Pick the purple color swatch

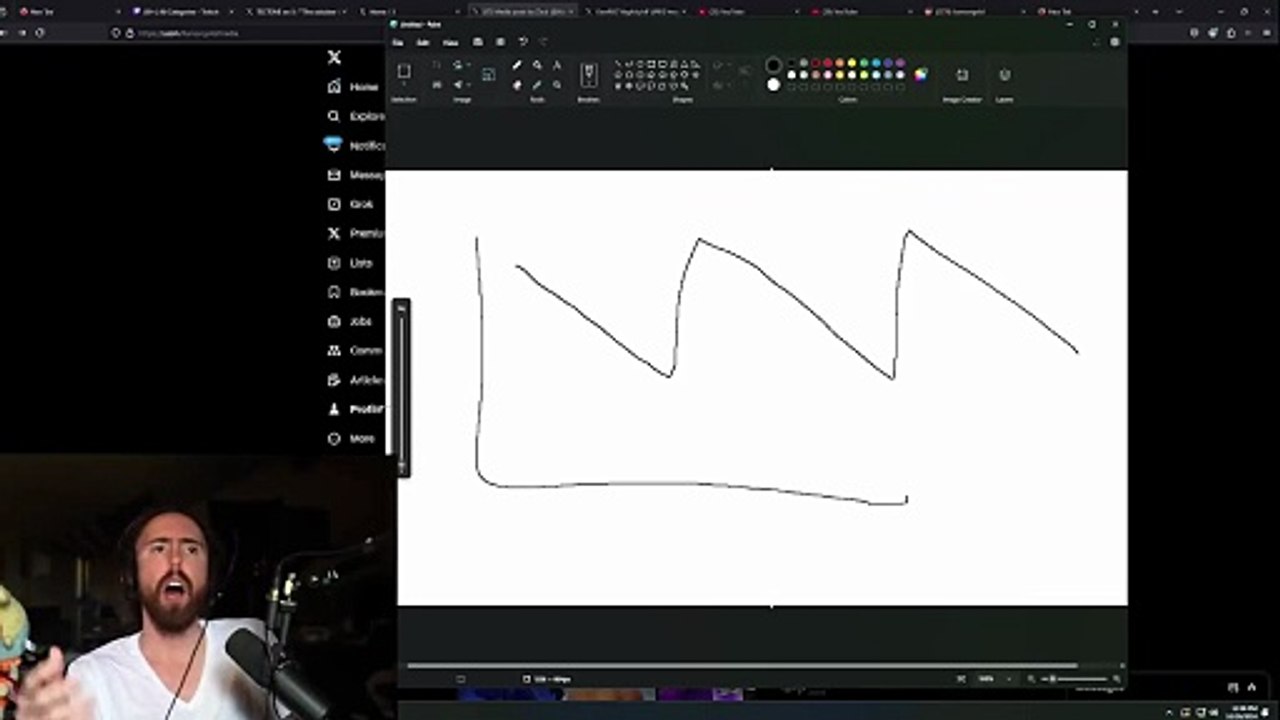pyautogui.click(x=900, y=63)
